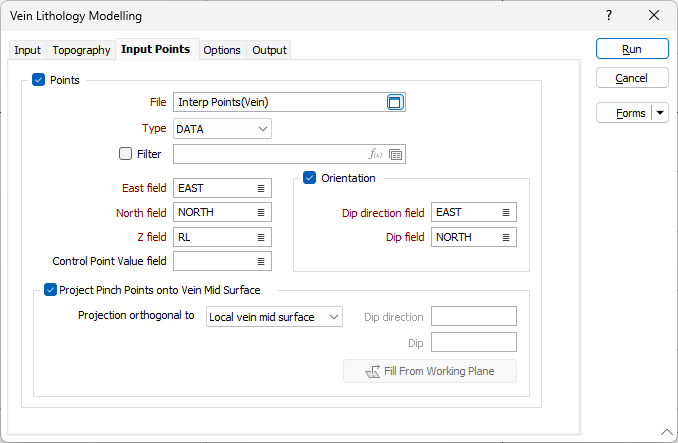Enable the Filter checkbox

point(125,154)
